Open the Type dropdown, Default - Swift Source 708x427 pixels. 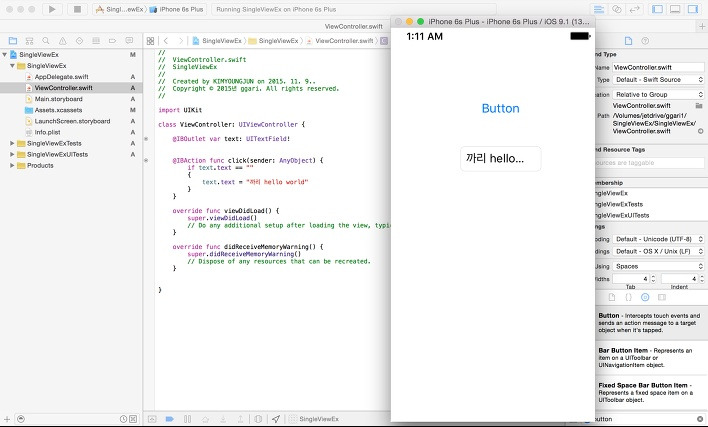pyautogui.click(x=658, y=79)
